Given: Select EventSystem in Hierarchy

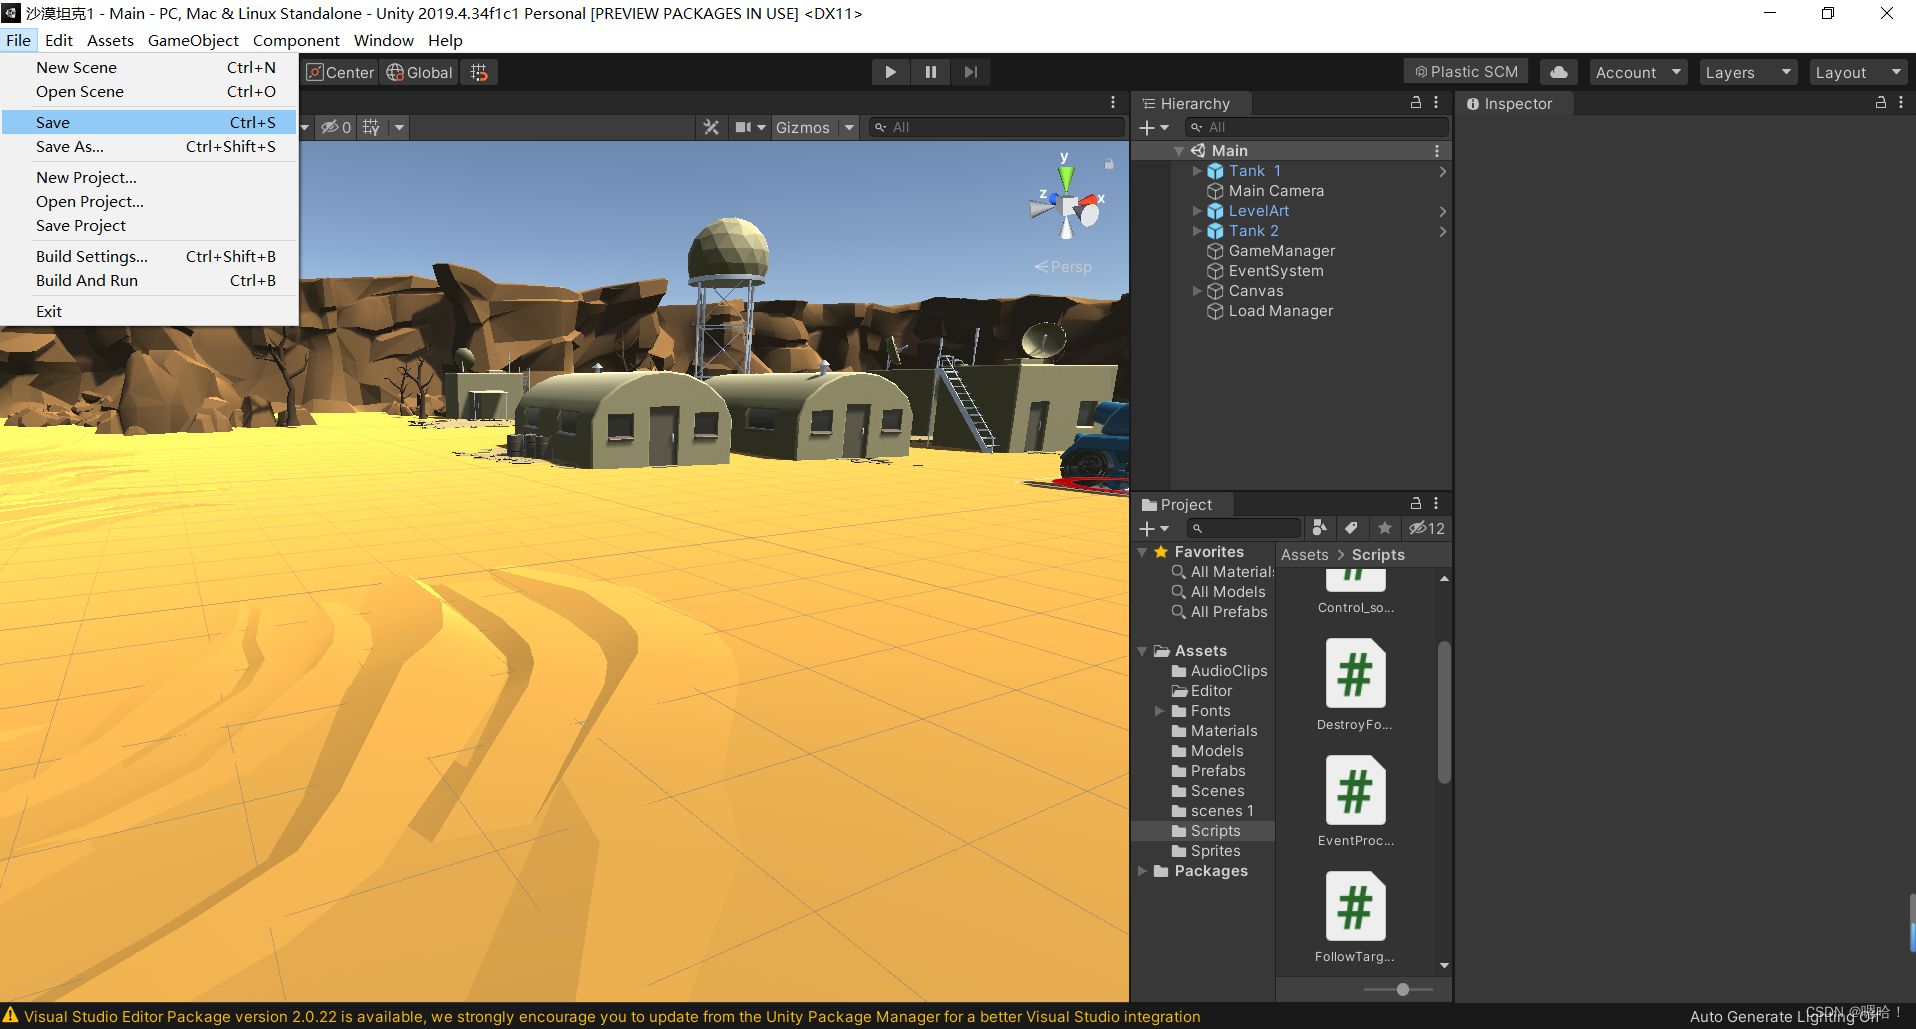Looking at the screenshot, I should point(1276,271).
